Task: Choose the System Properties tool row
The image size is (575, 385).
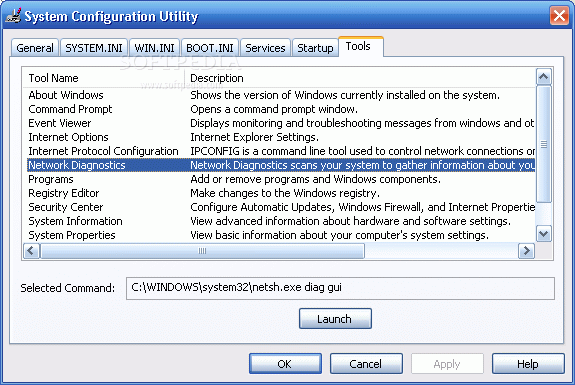Action: click(x=281, y=235)
